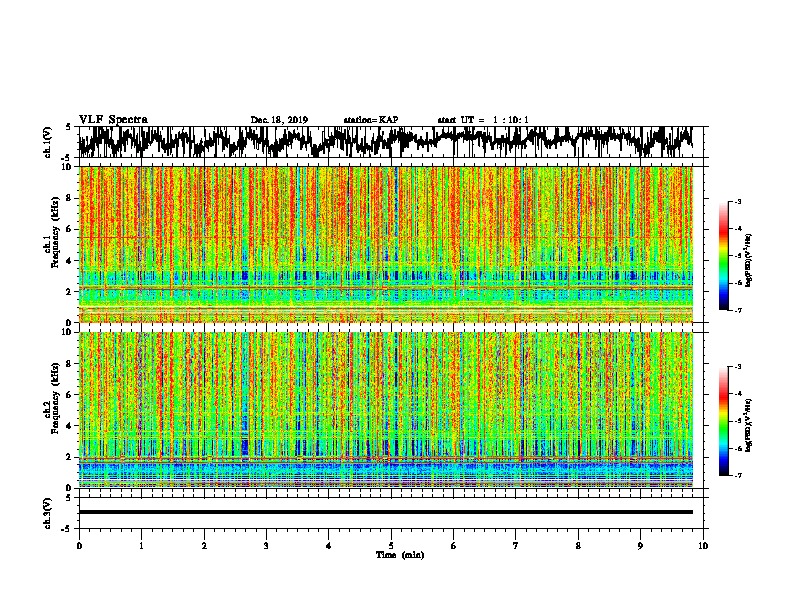Viewport: 792px width, 612px height.
Task: Click the "ch.1(V)" axis label
Action: (48, 142)
